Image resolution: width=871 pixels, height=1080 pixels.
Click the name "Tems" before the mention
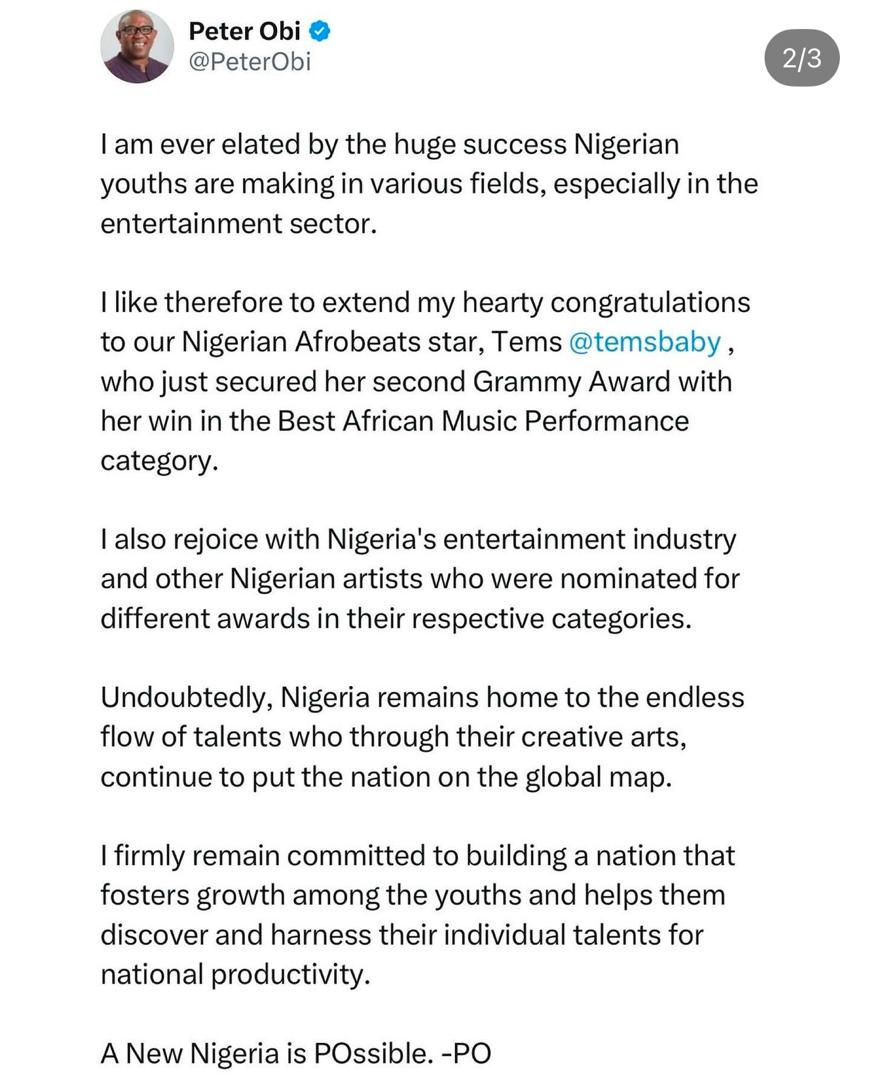coord(527,342)
